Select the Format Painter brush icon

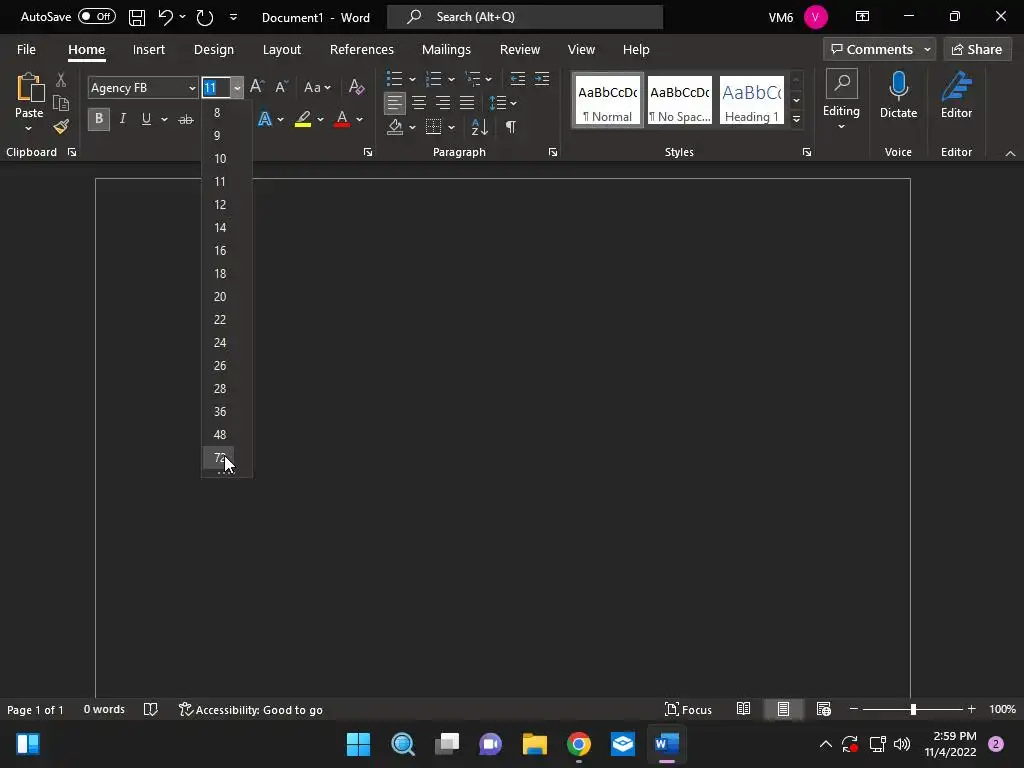61,127
